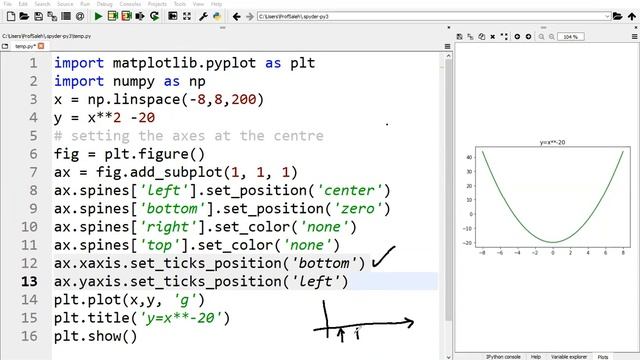Open the Plots pane options hamburger menu
Image resolution: width=640 pixels, height=360 pixels.
click(635, 37)
